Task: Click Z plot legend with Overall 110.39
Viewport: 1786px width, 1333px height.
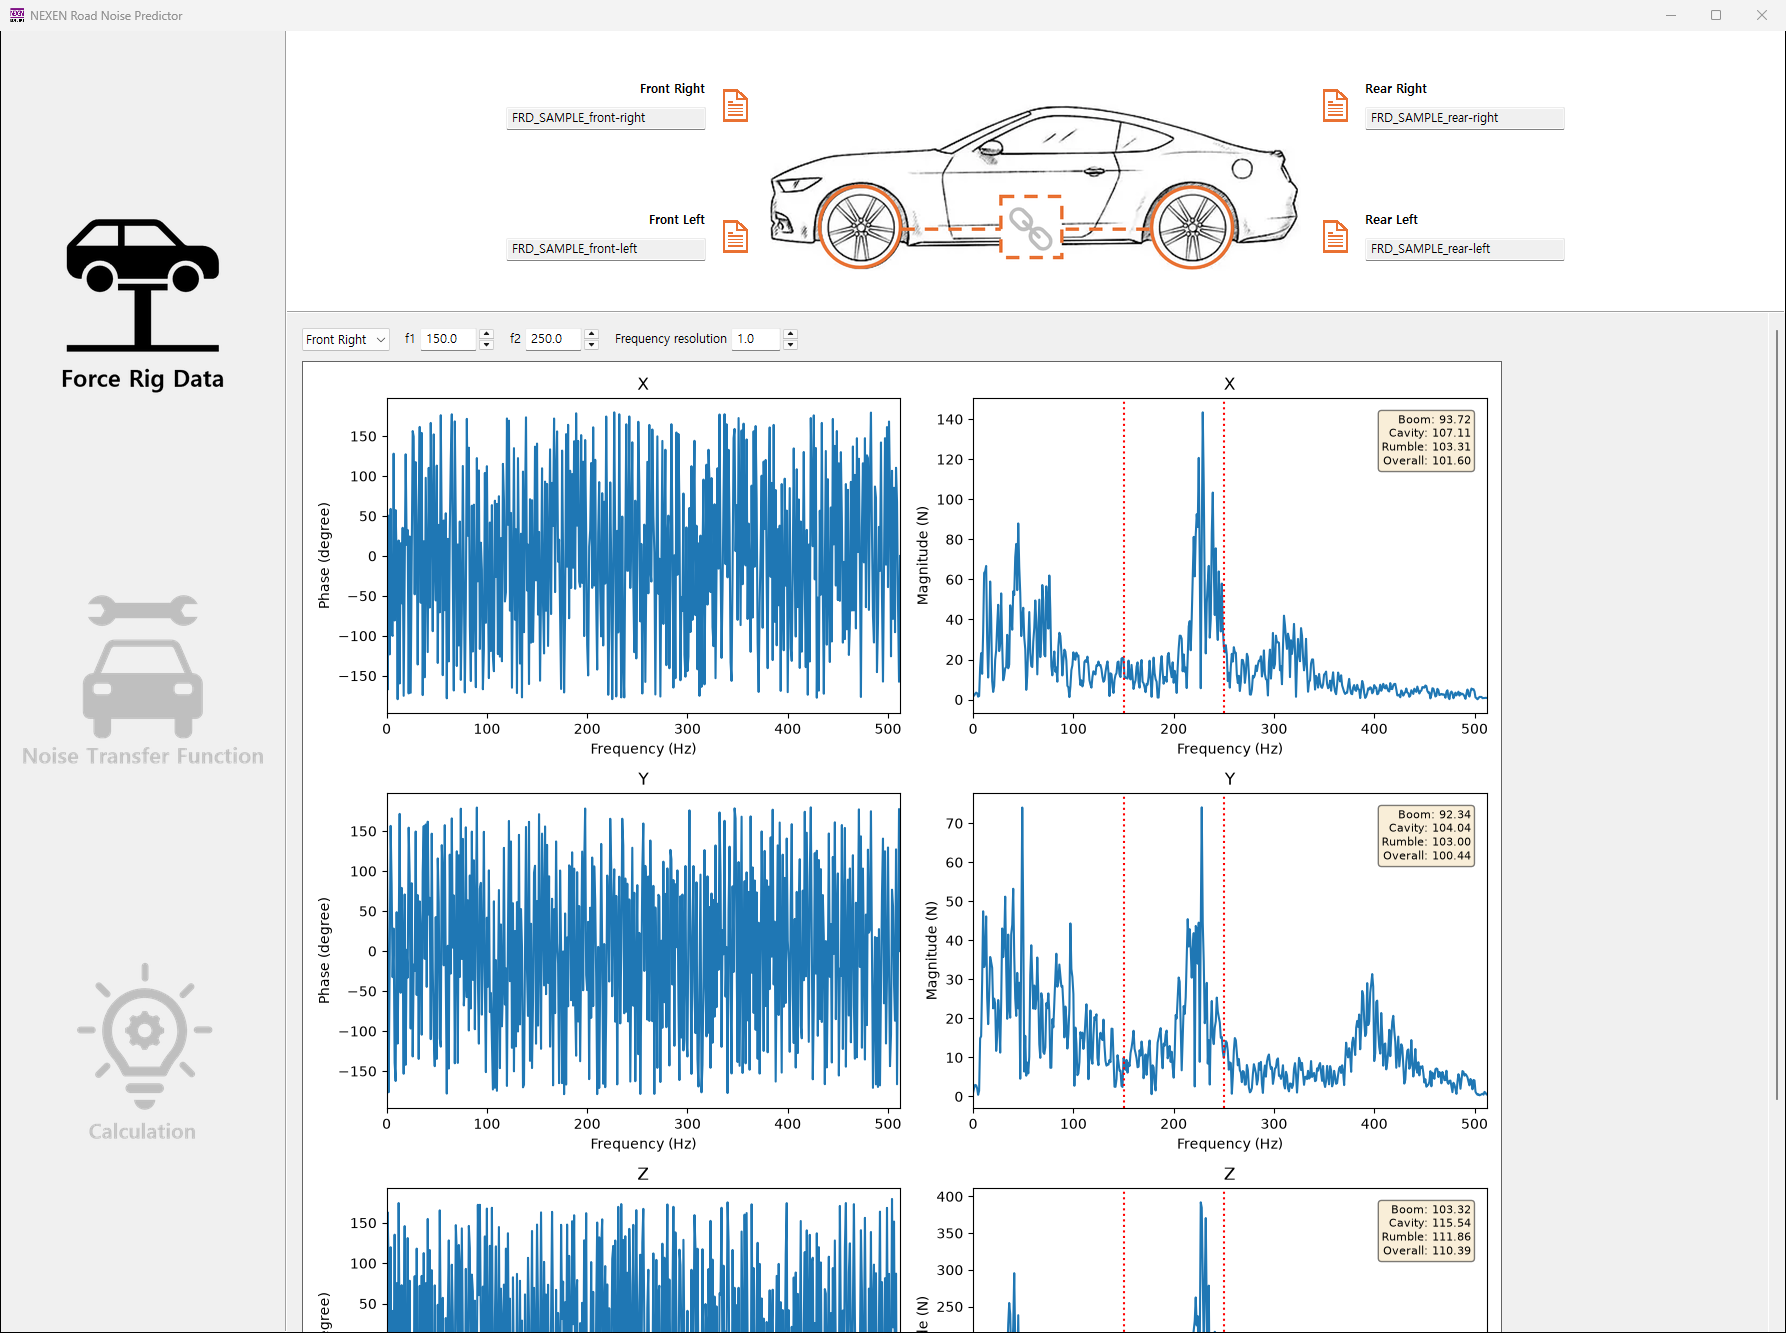Action: pos(1426,1230)
